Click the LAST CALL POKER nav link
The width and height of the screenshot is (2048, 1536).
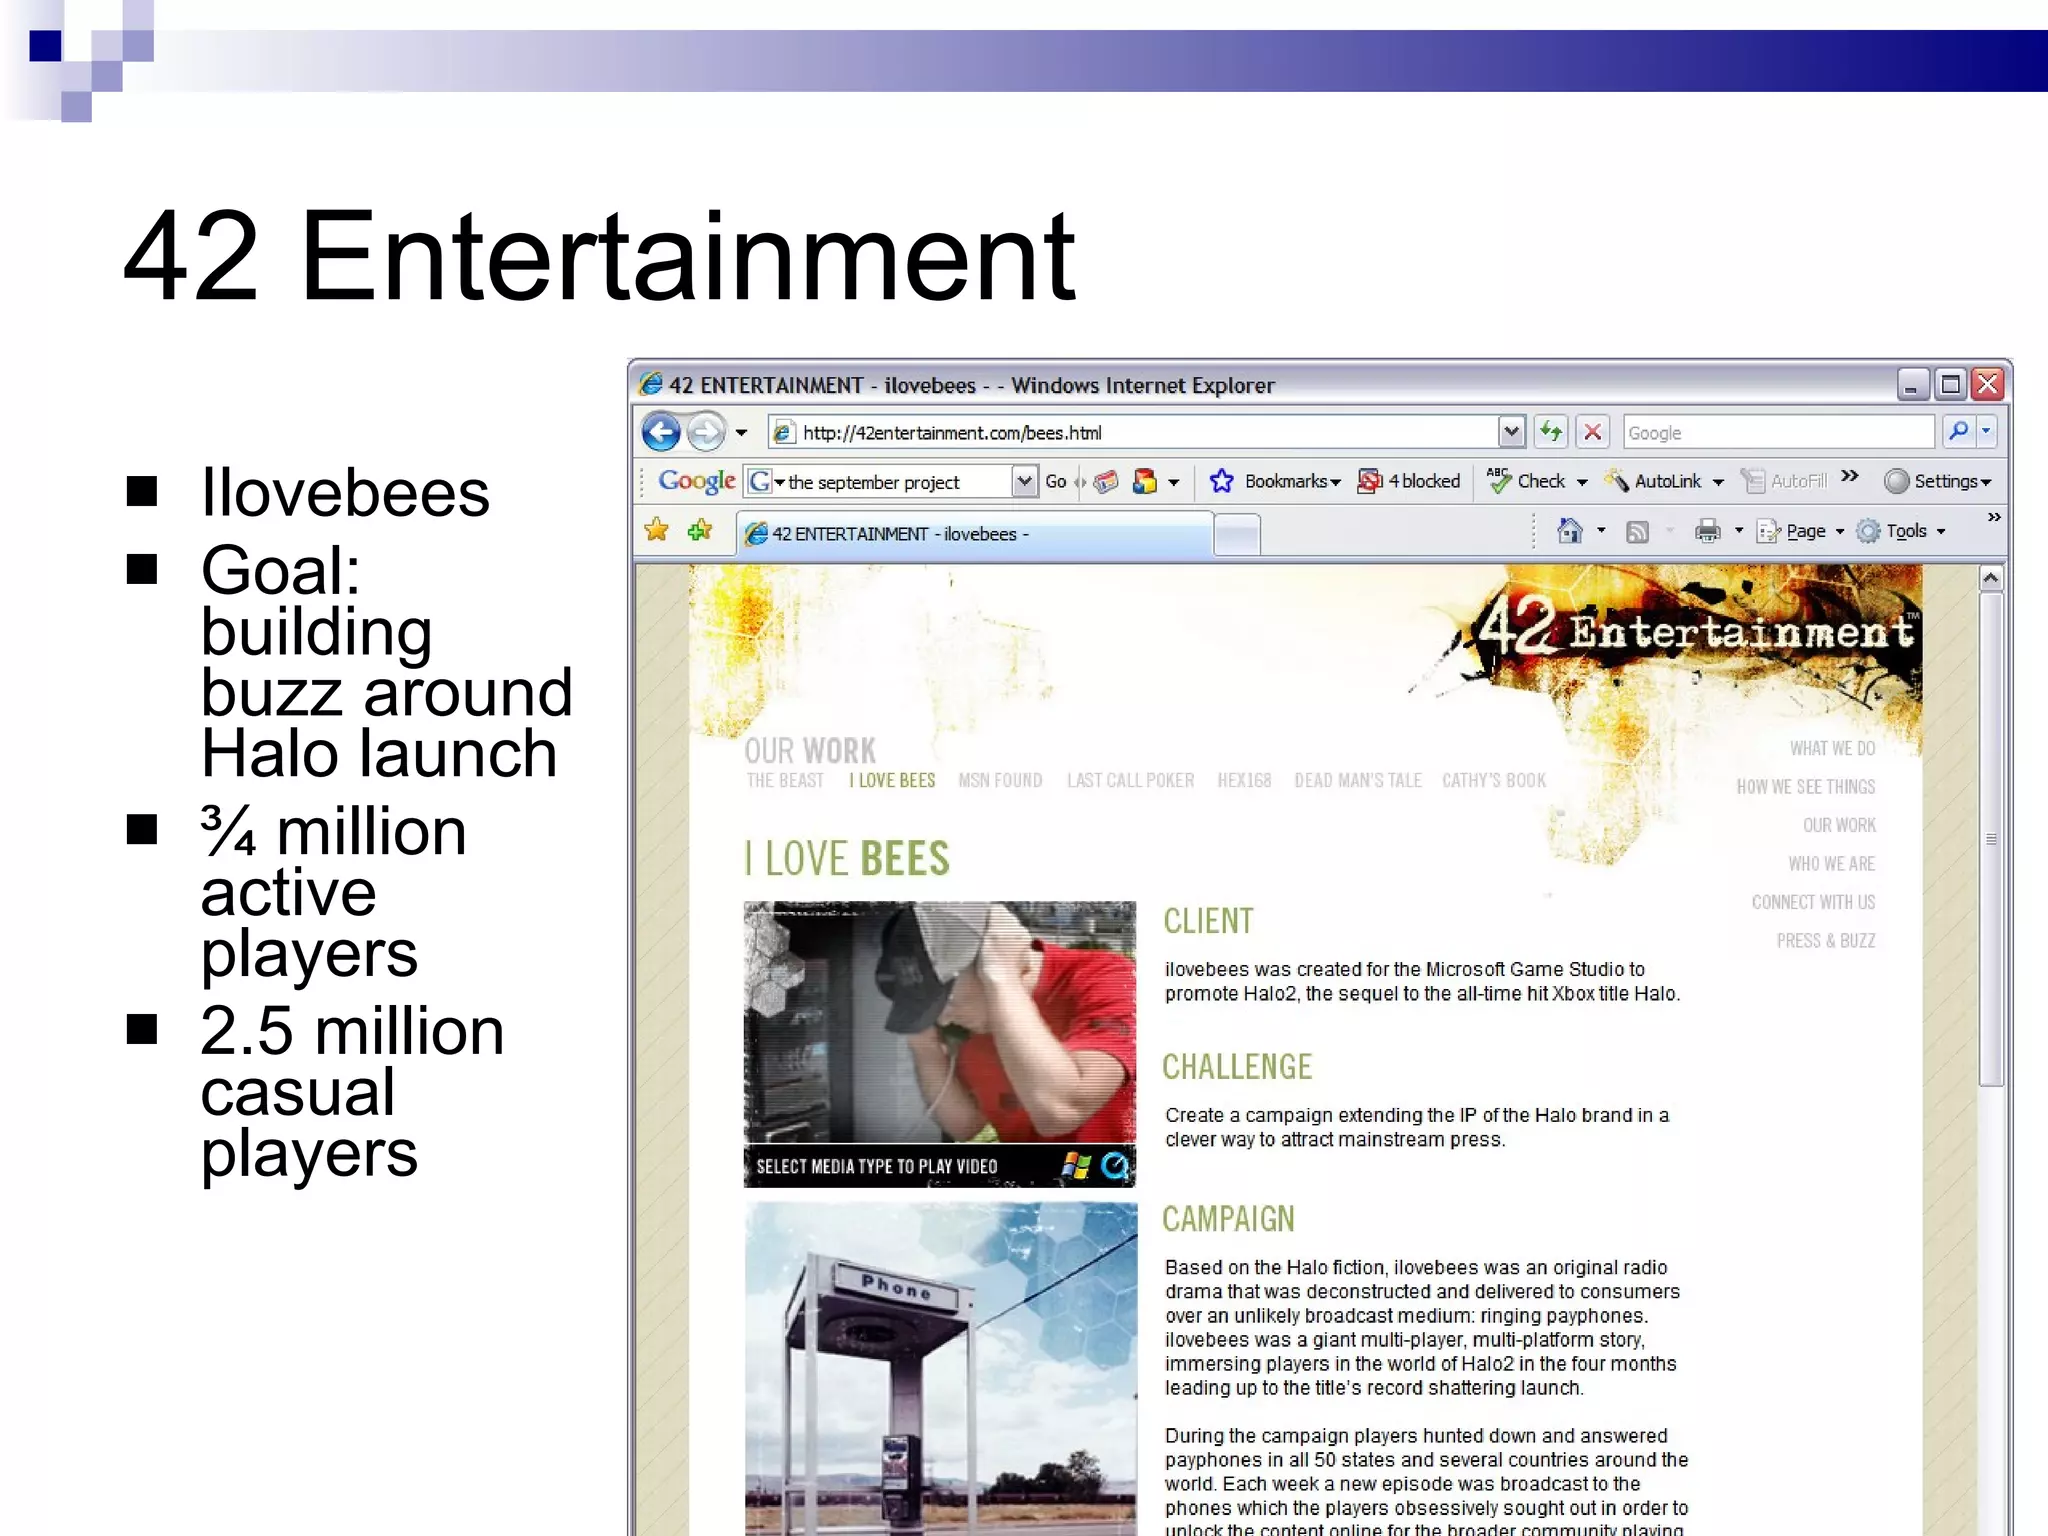[1130, 781]
